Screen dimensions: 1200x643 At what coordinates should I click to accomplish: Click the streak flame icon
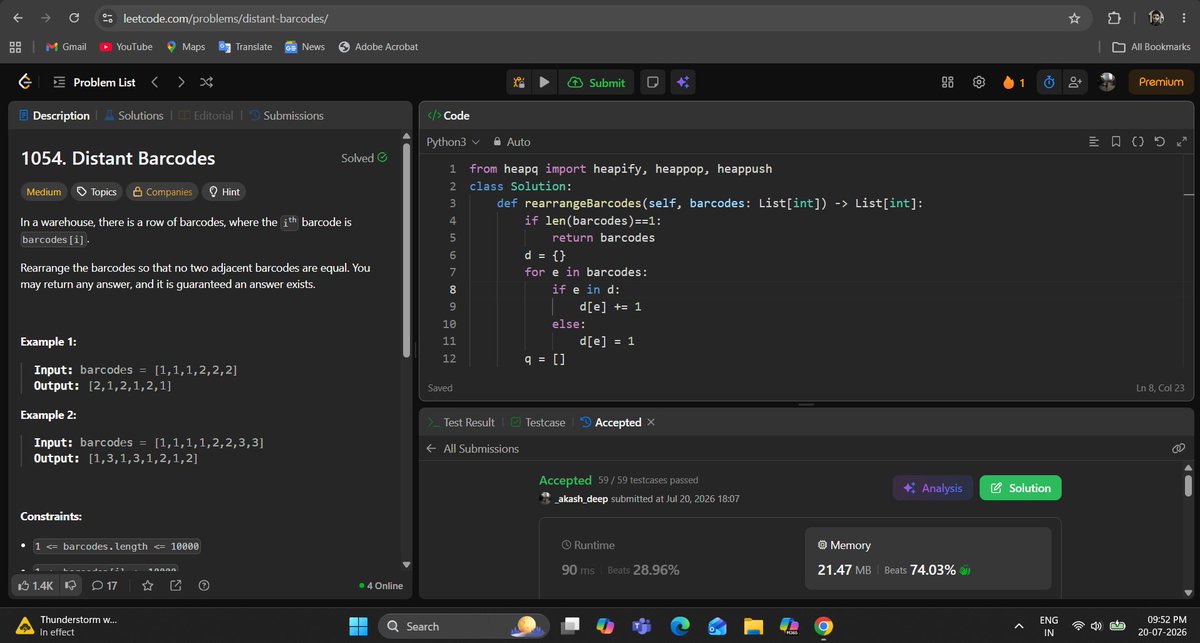pos(1008,83)
